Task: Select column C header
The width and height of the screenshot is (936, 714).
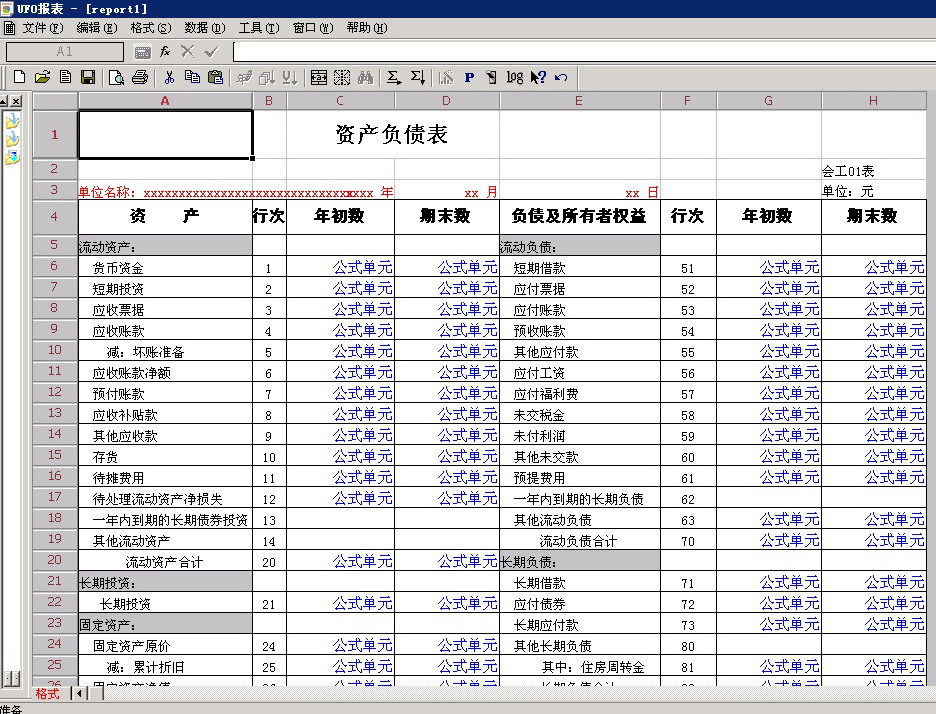Action: 340,101
